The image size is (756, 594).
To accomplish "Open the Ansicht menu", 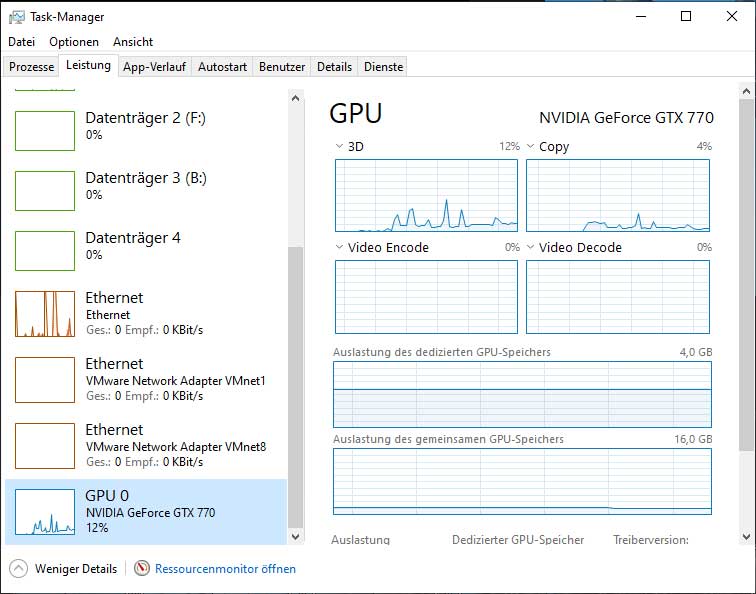I will tap(133, 42).
